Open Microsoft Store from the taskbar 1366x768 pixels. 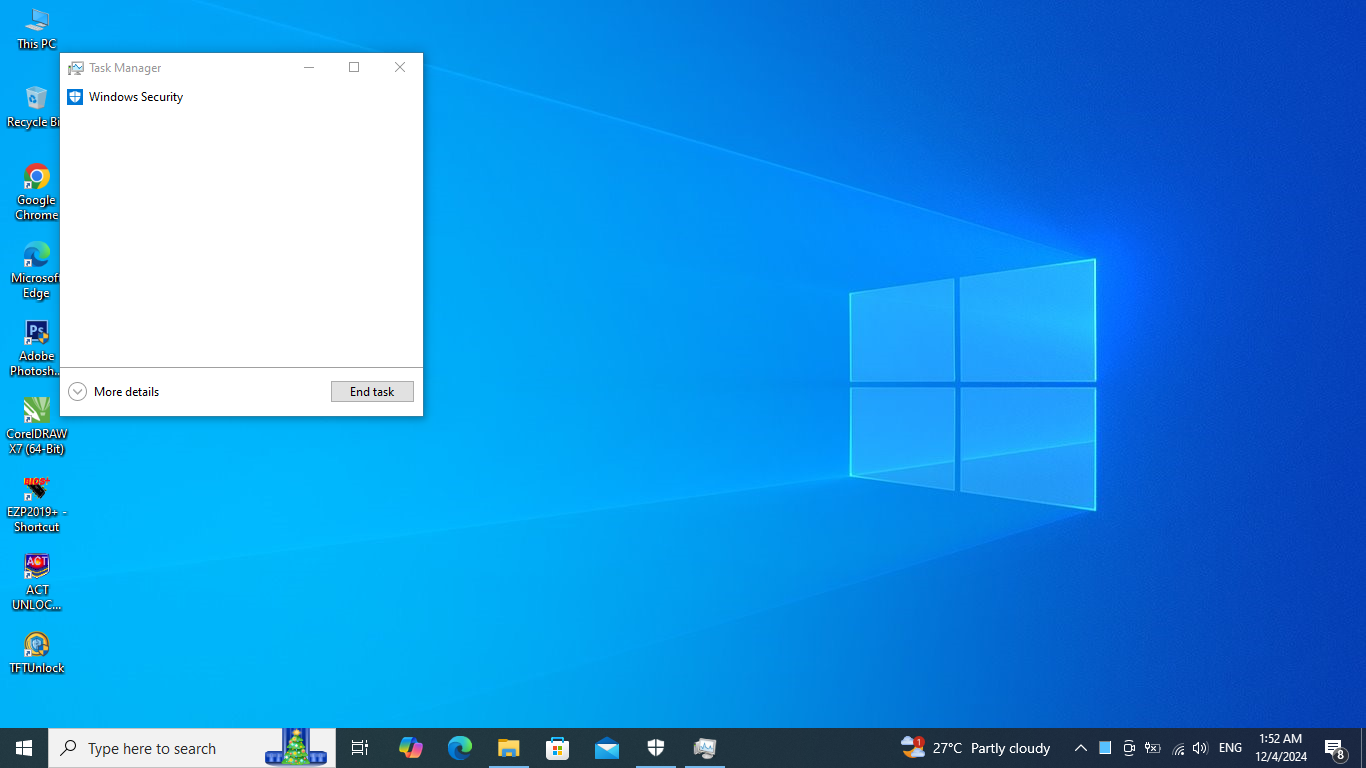coord(558,748)
